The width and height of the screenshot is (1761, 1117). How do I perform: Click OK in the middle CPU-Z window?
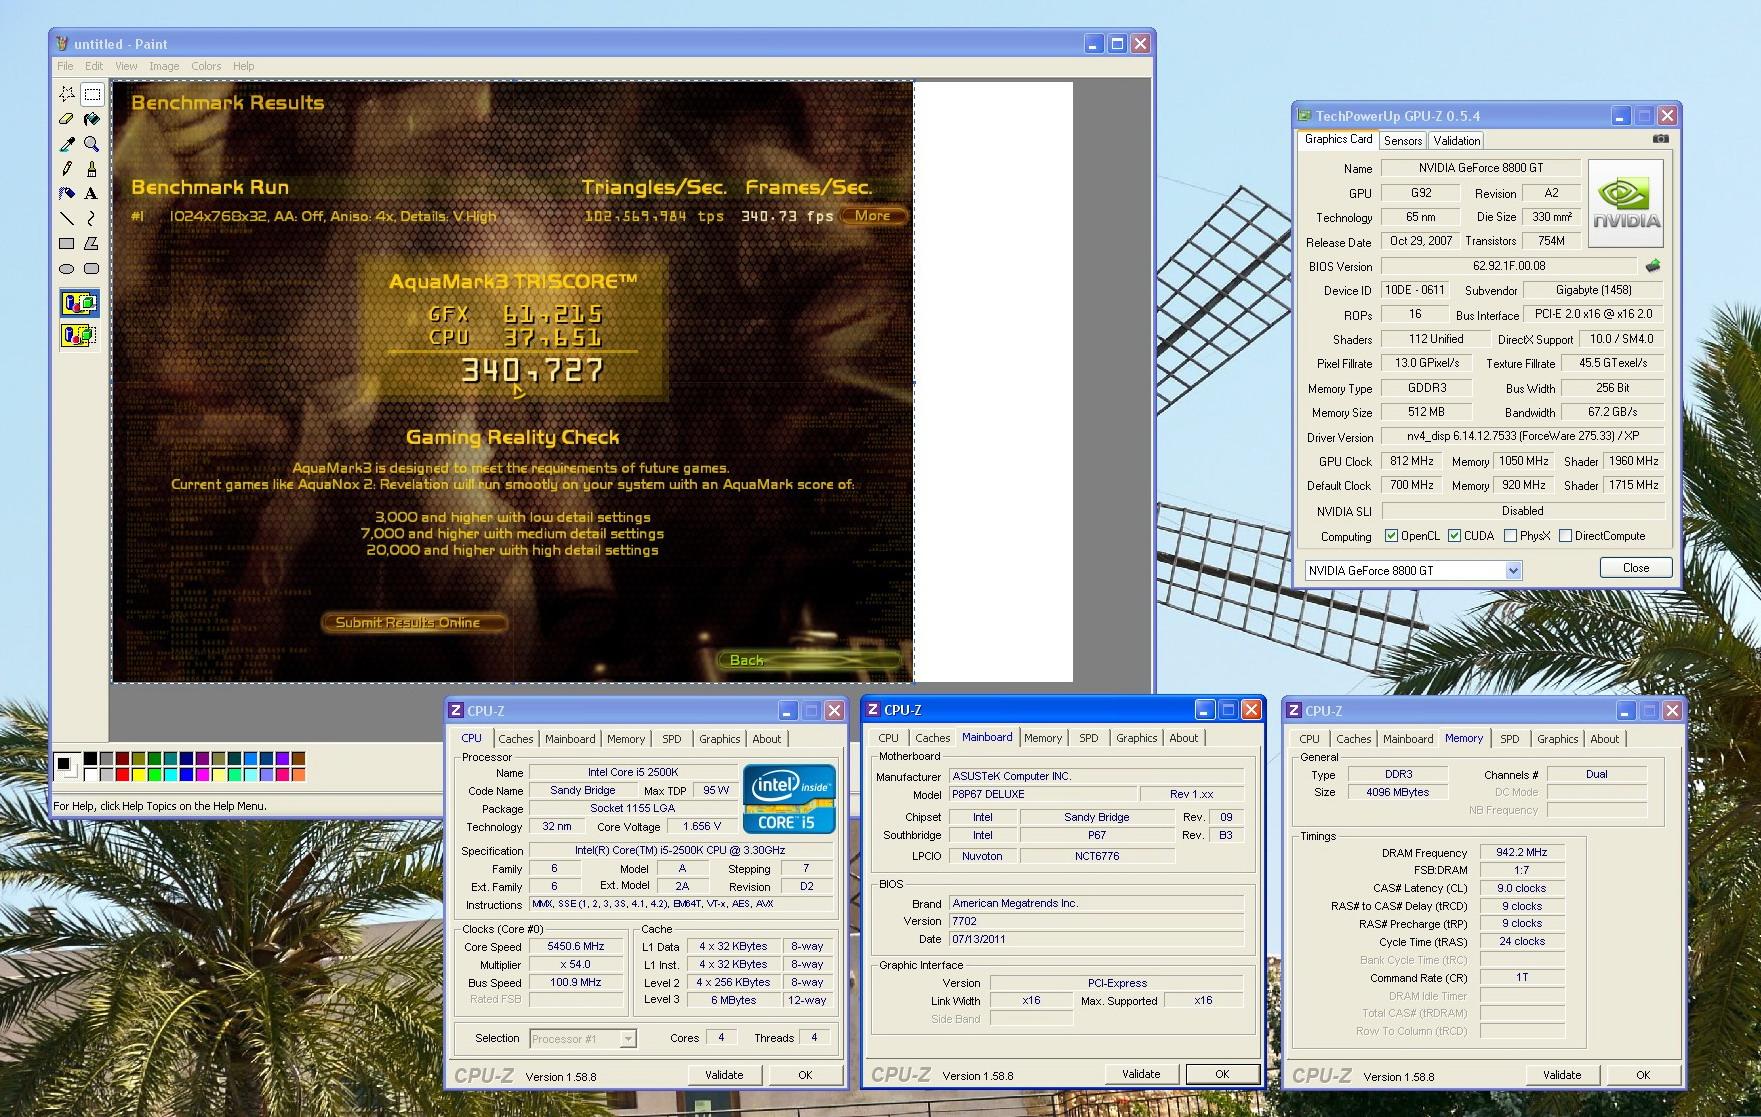tap(1222, 1074)
